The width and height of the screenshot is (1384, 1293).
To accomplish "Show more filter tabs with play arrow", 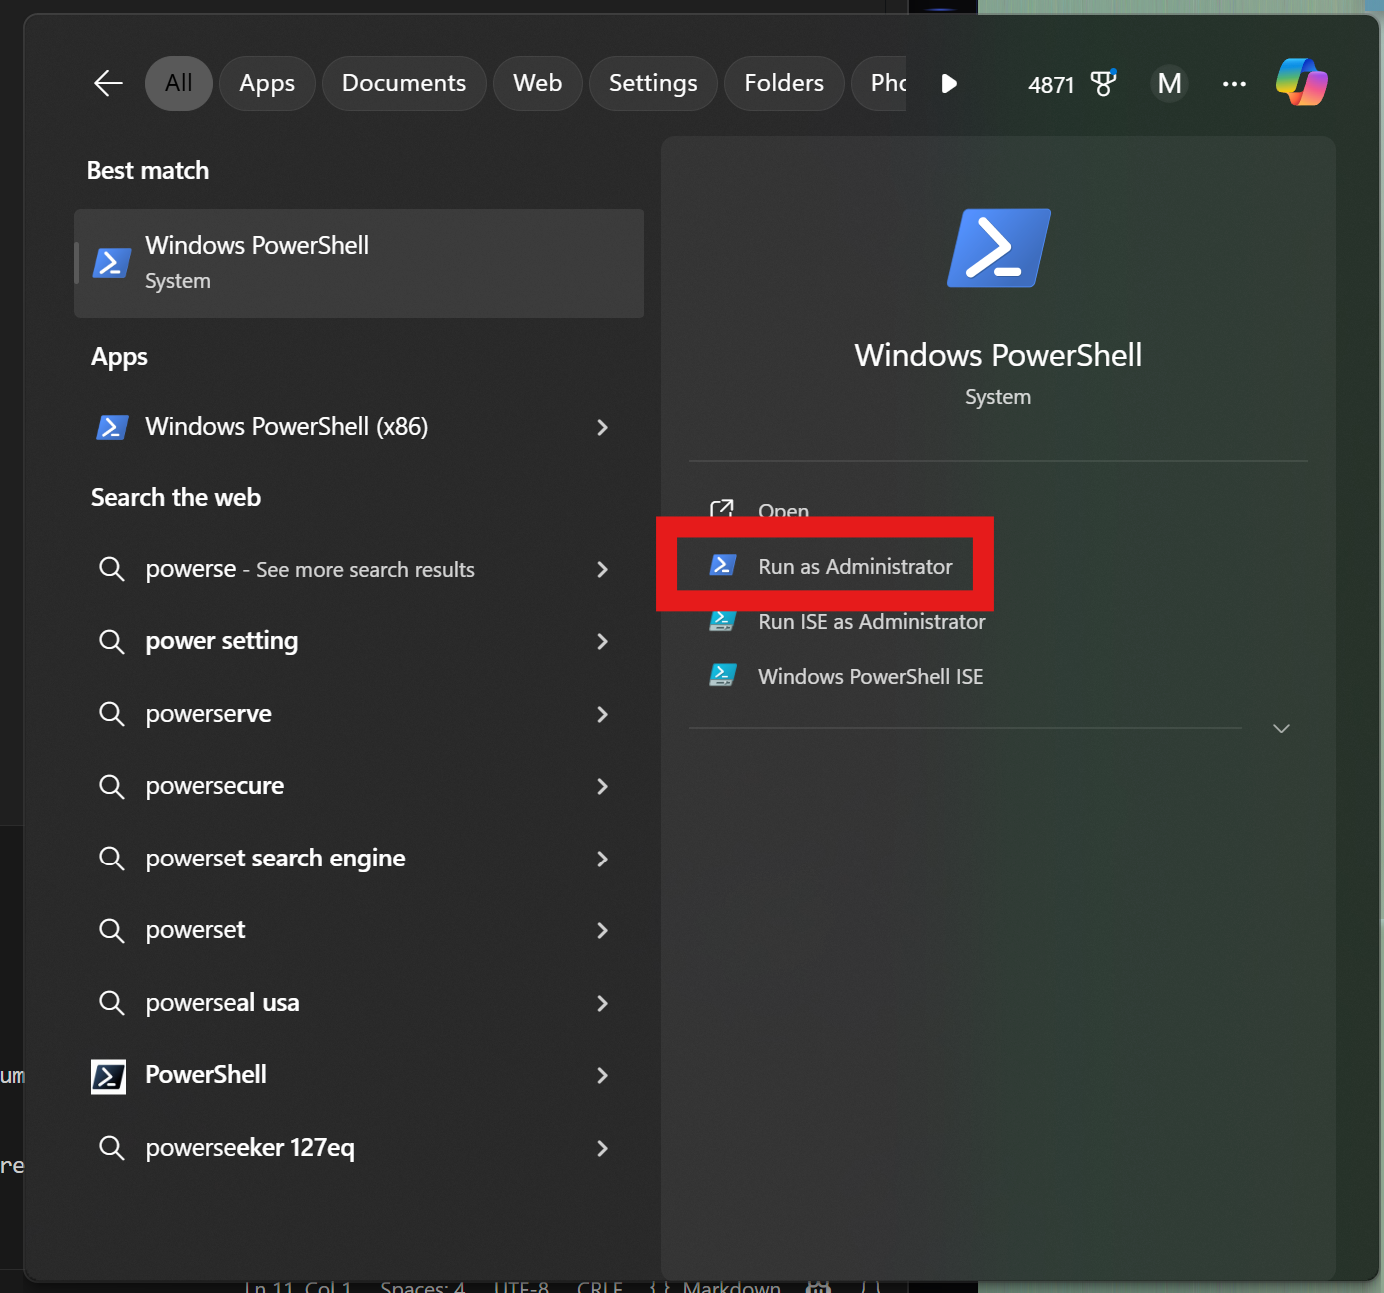I will [949, 83].
